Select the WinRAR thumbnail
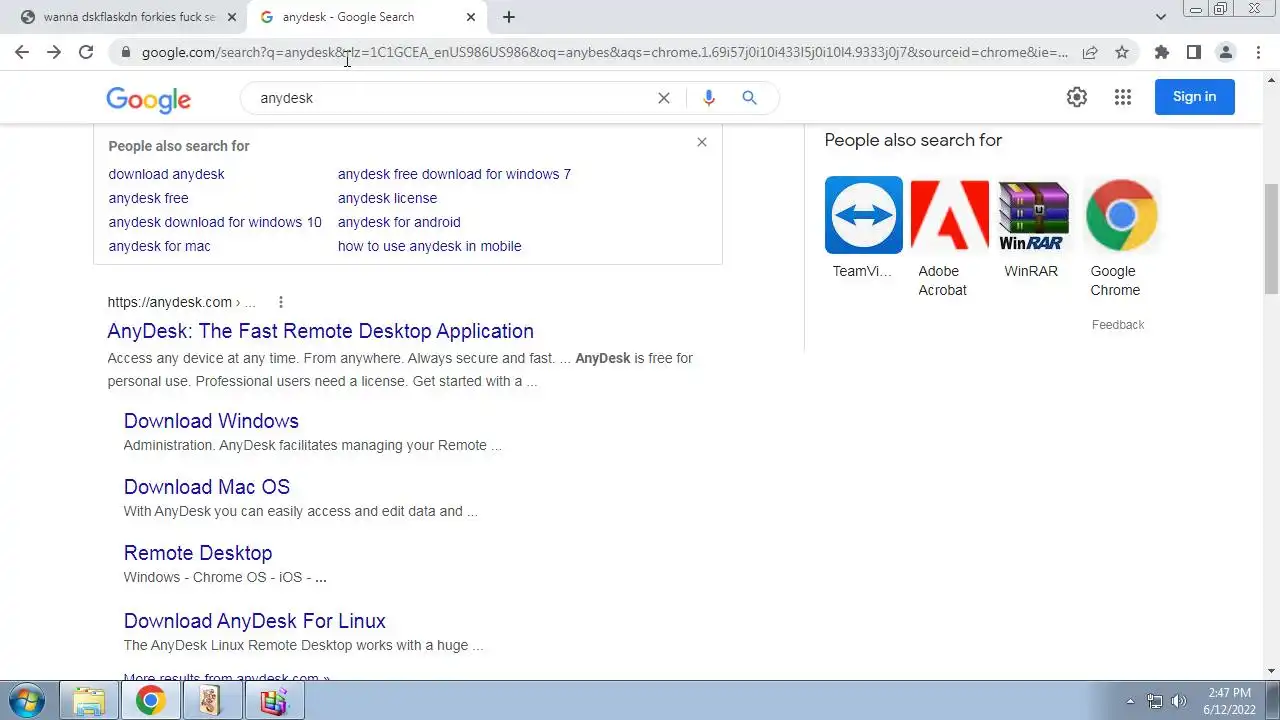 pos(1034,215)
